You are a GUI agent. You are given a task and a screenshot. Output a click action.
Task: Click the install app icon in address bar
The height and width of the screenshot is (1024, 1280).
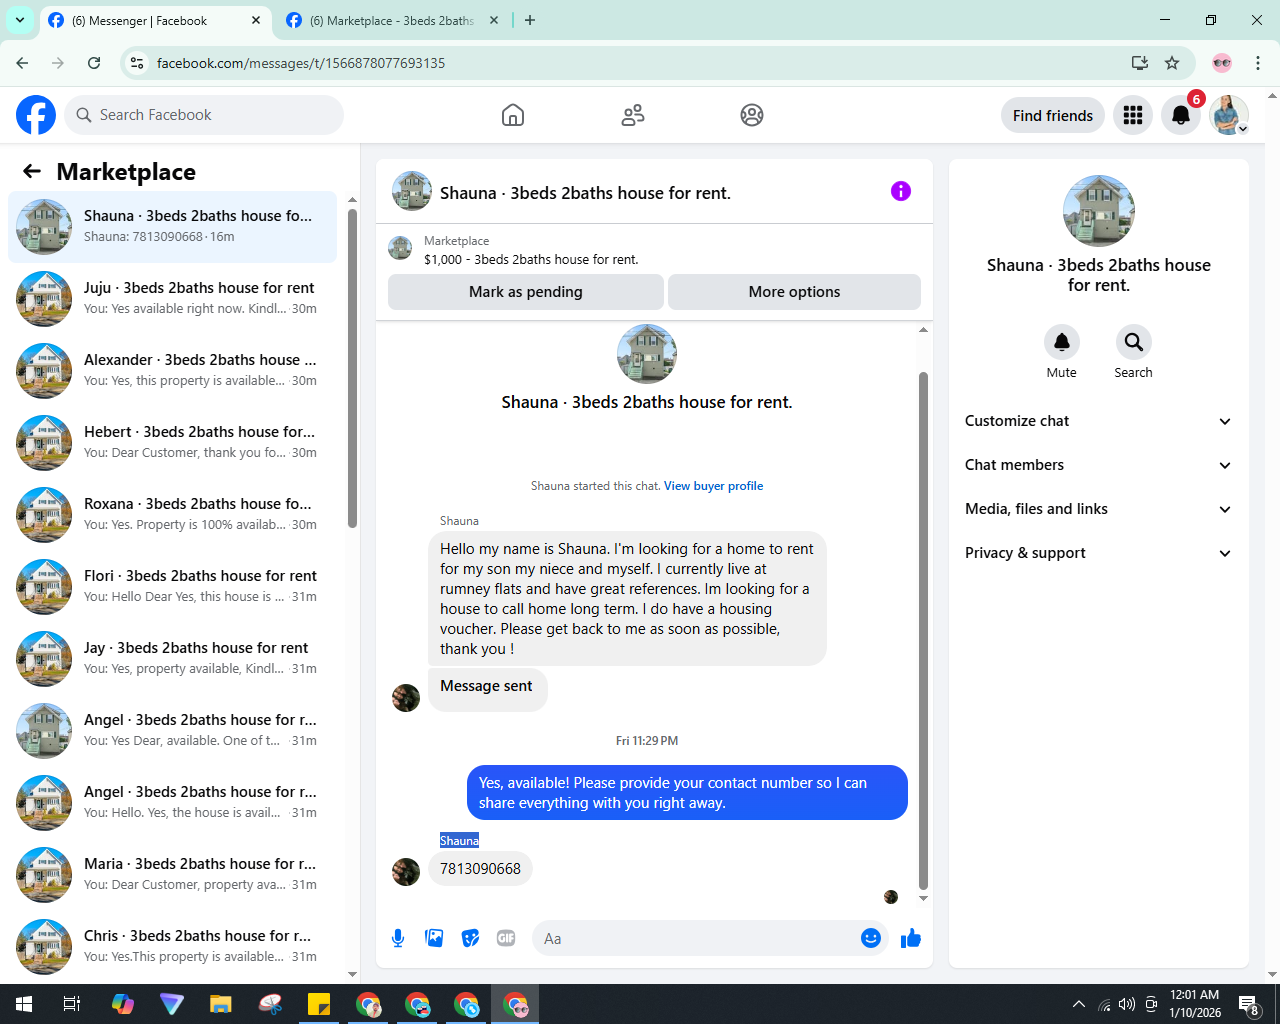pyautogui.click(x=1139, y=63)
